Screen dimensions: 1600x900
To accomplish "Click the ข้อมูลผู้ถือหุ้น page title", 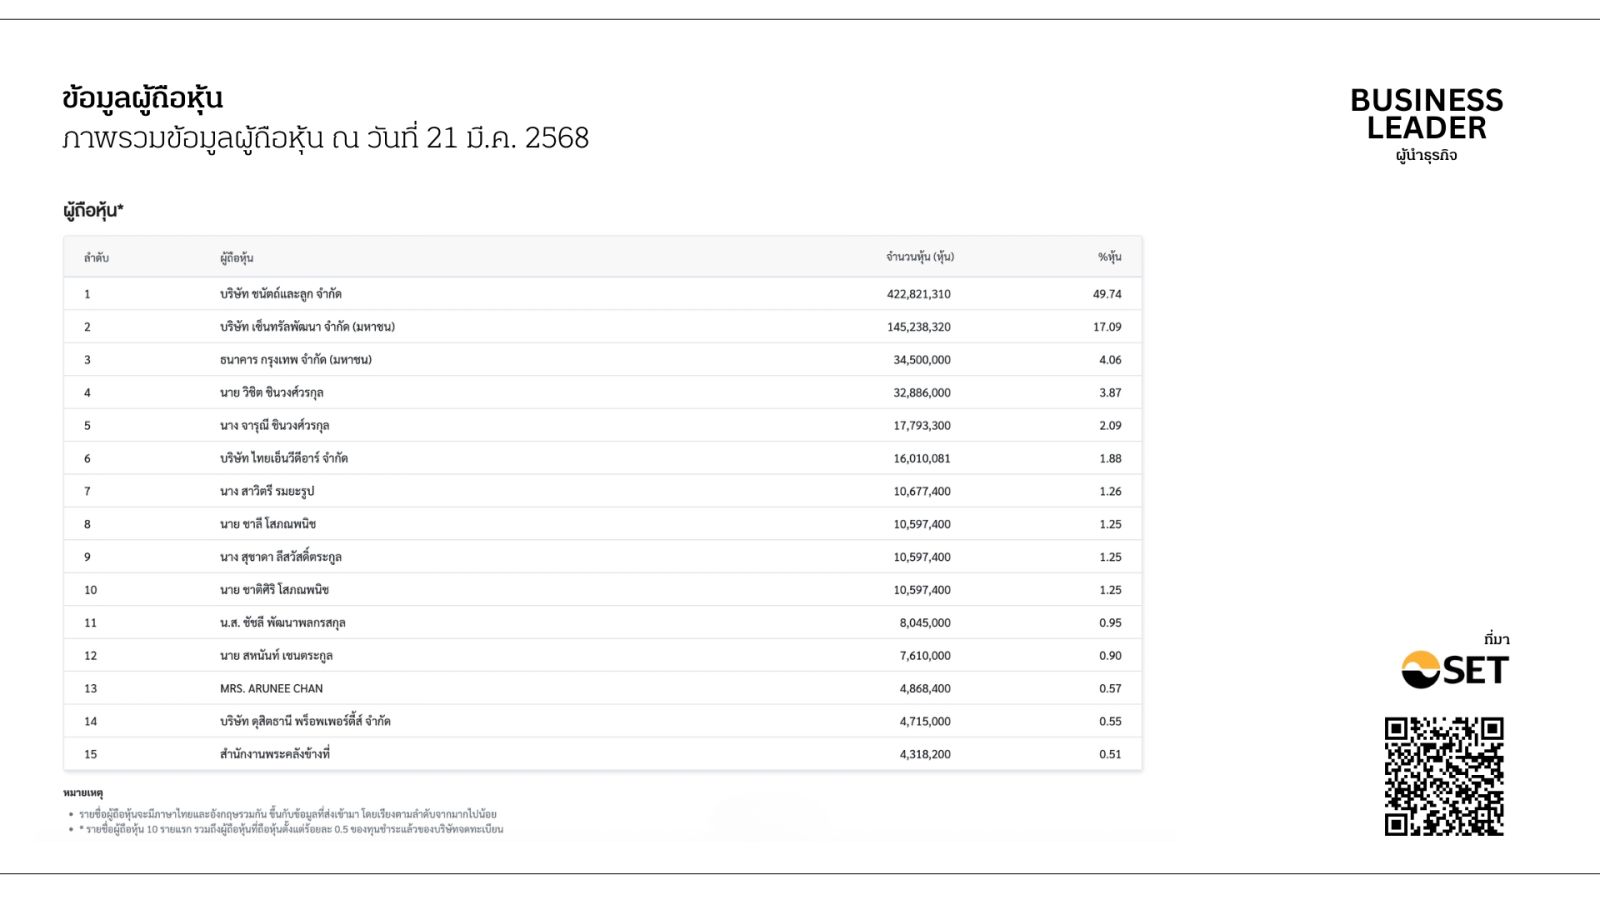I will (x=142, y=98).
